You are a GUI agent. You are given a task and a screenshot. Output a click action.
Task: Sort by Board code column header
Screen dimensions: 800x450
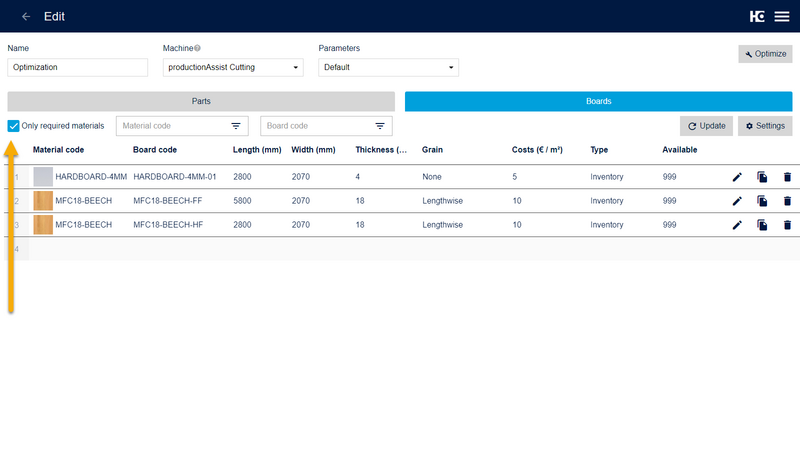[155, 150]
